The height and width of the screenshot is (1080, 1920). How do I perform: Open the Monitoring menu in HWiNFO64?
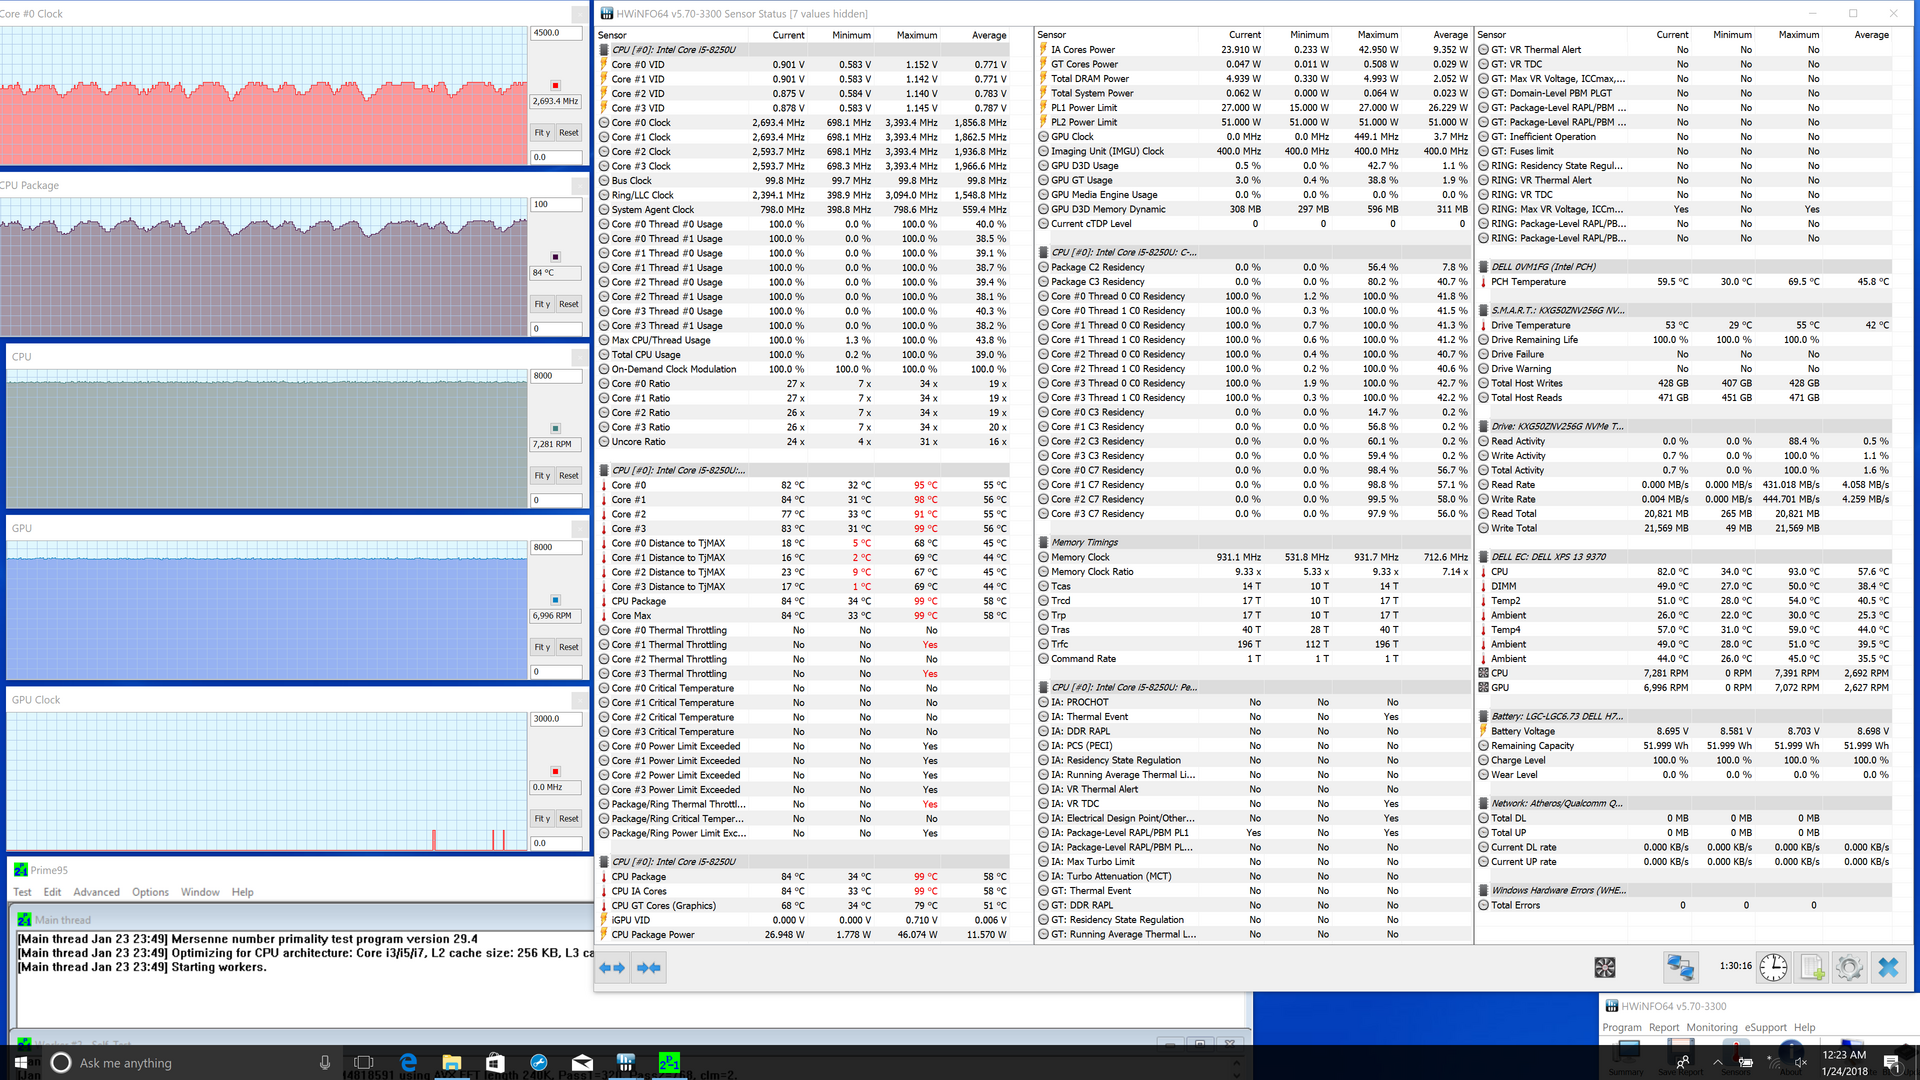click(x=1711, y=1027)
